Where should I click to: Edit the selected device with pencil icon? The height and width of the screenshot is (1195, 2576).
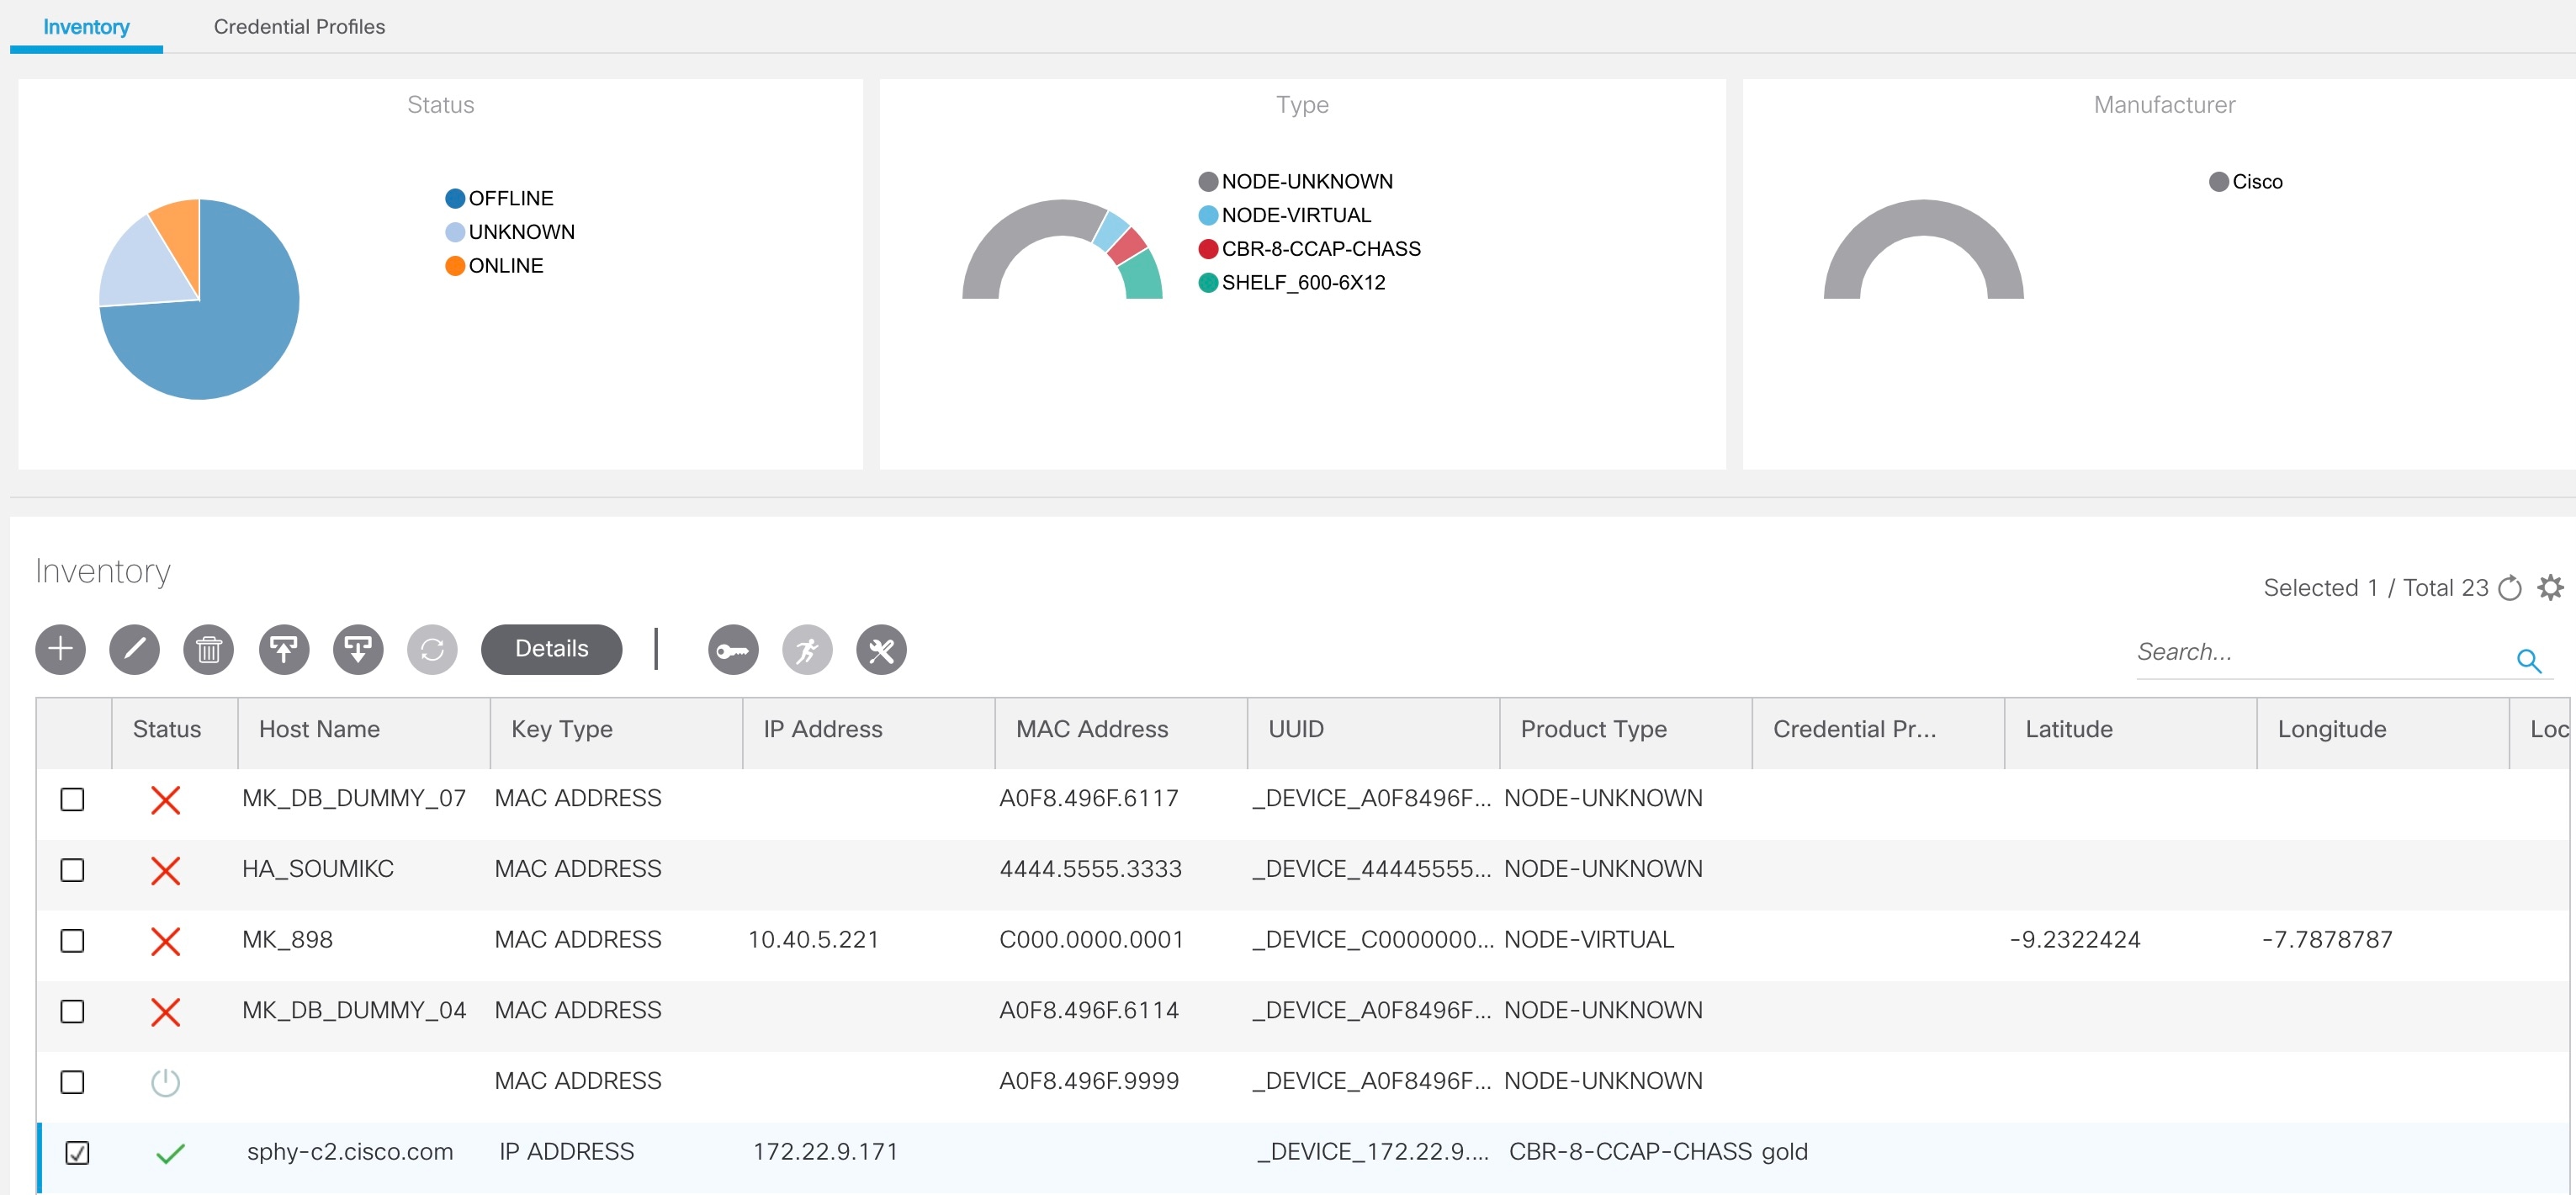134,649
